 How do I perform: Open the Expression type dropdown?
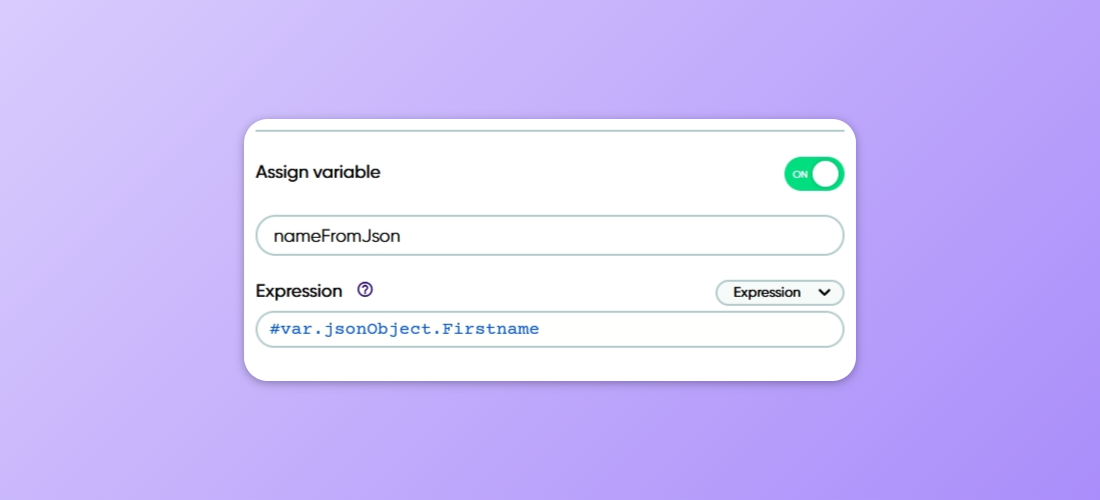(780, 293)
